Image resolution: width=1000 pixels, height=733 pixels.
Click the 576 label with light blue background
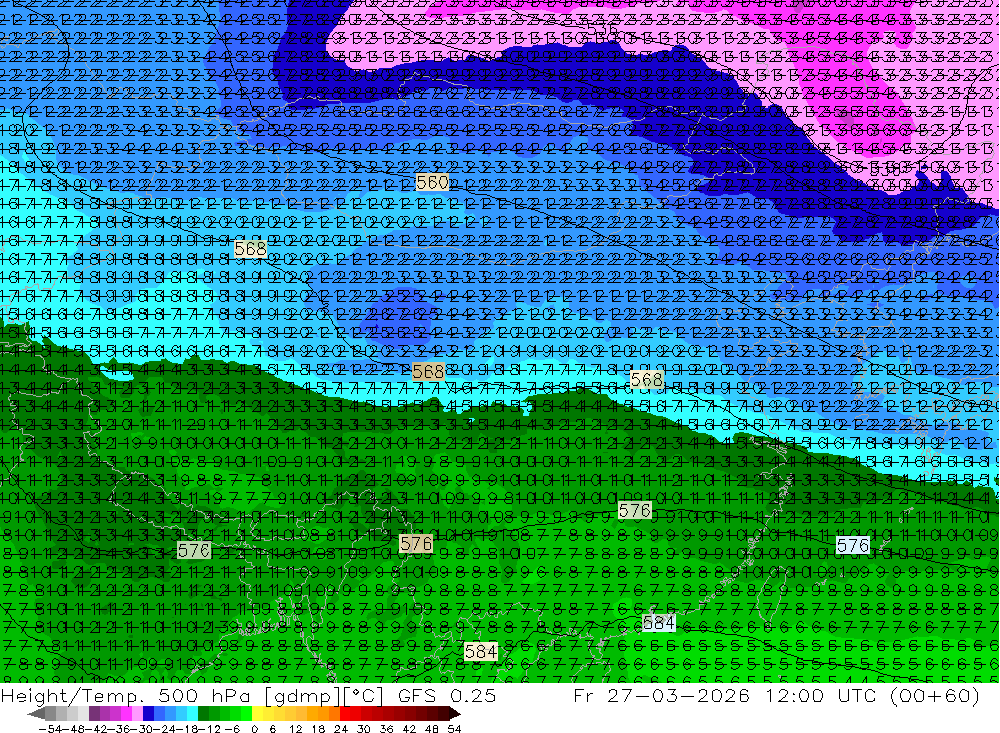click(x=853, y=545)
